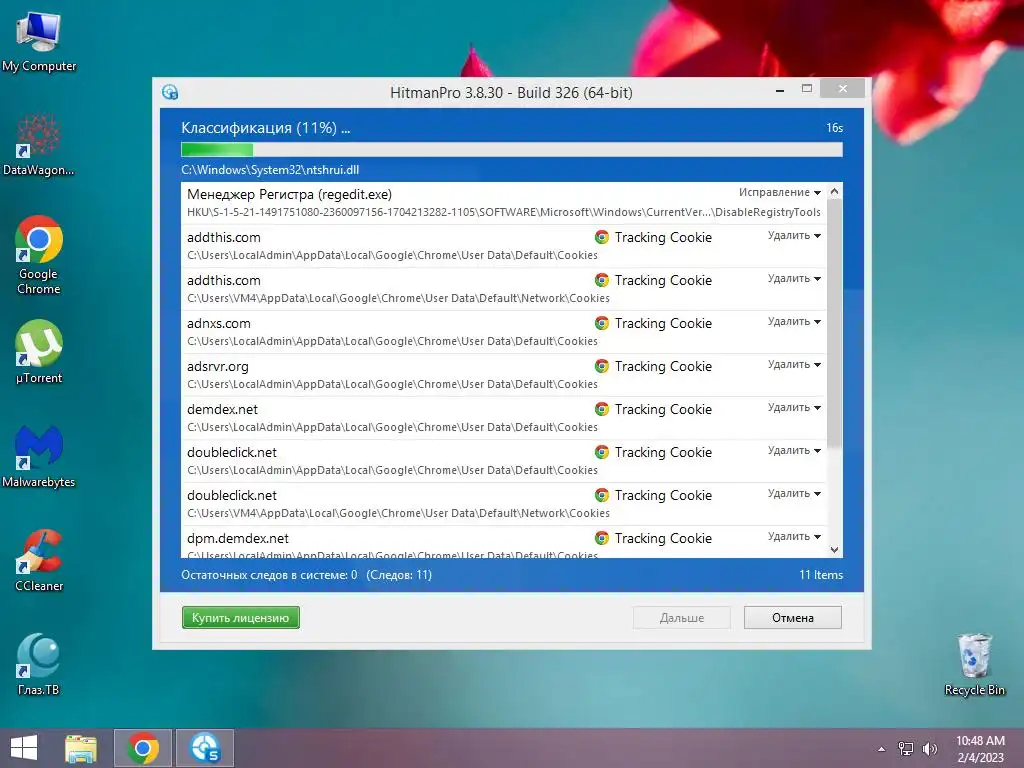This screenshot has height=768, width=1024.
Task: Open the My Computer desktop icon
Action: point(39,40)
